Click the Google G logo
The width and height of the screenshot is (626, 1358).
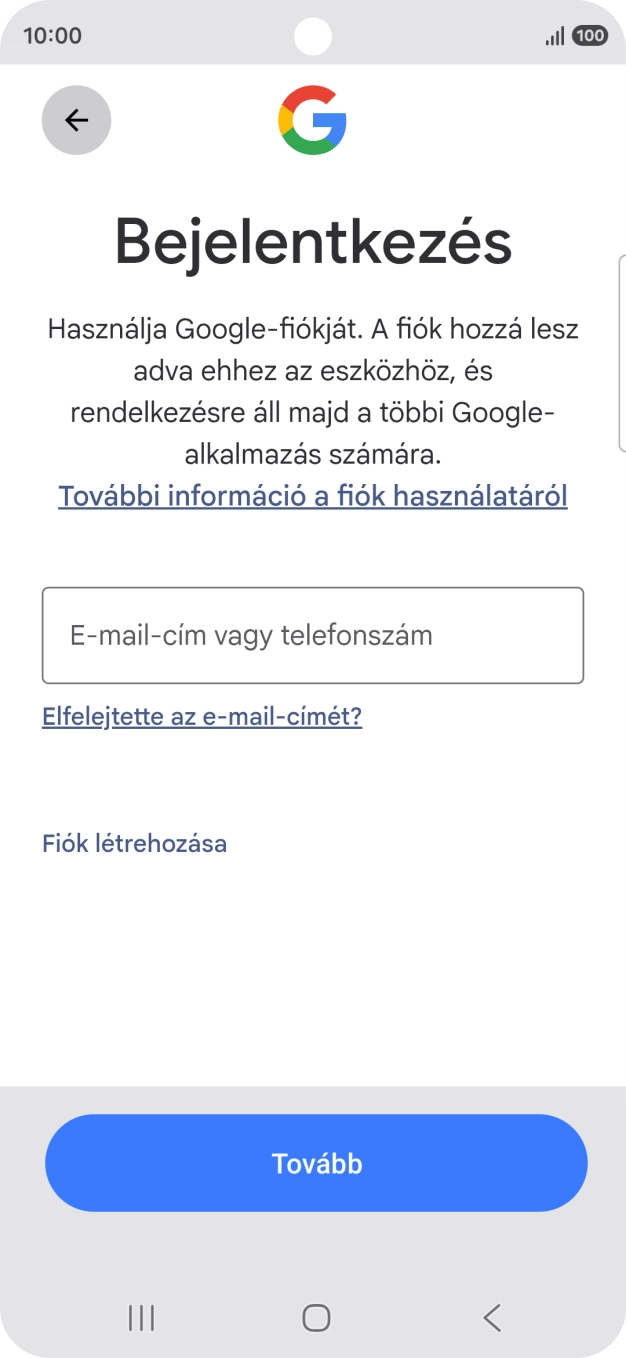(312, 120)
